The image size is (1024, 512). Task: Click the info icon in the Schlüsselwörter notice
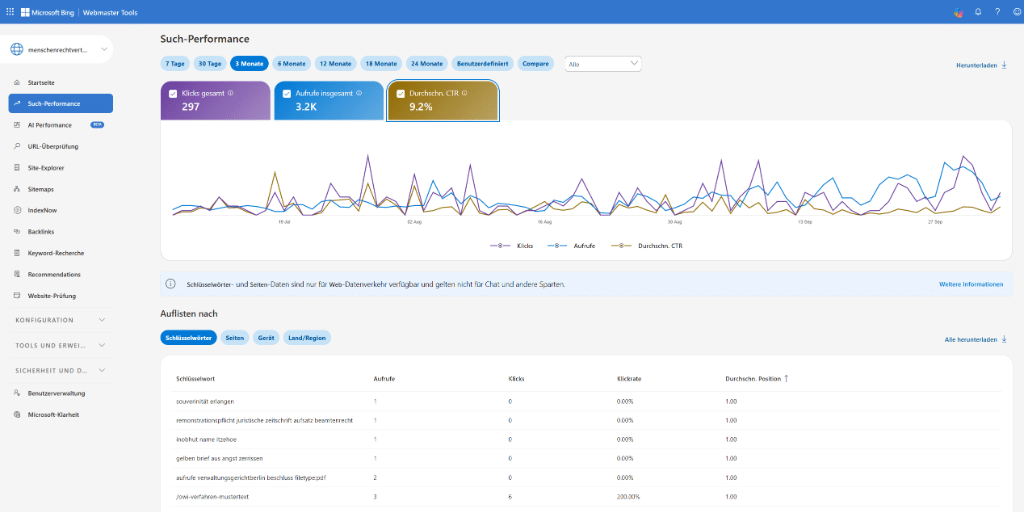point(170,284)
